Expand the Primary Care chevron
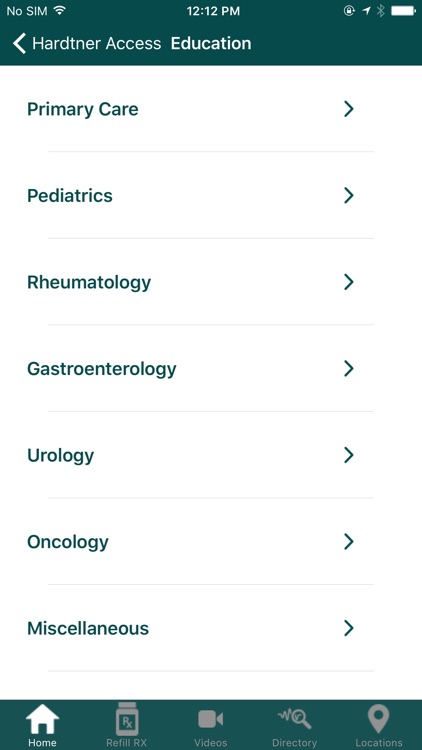The image size is (422, 750). (349, 109)
